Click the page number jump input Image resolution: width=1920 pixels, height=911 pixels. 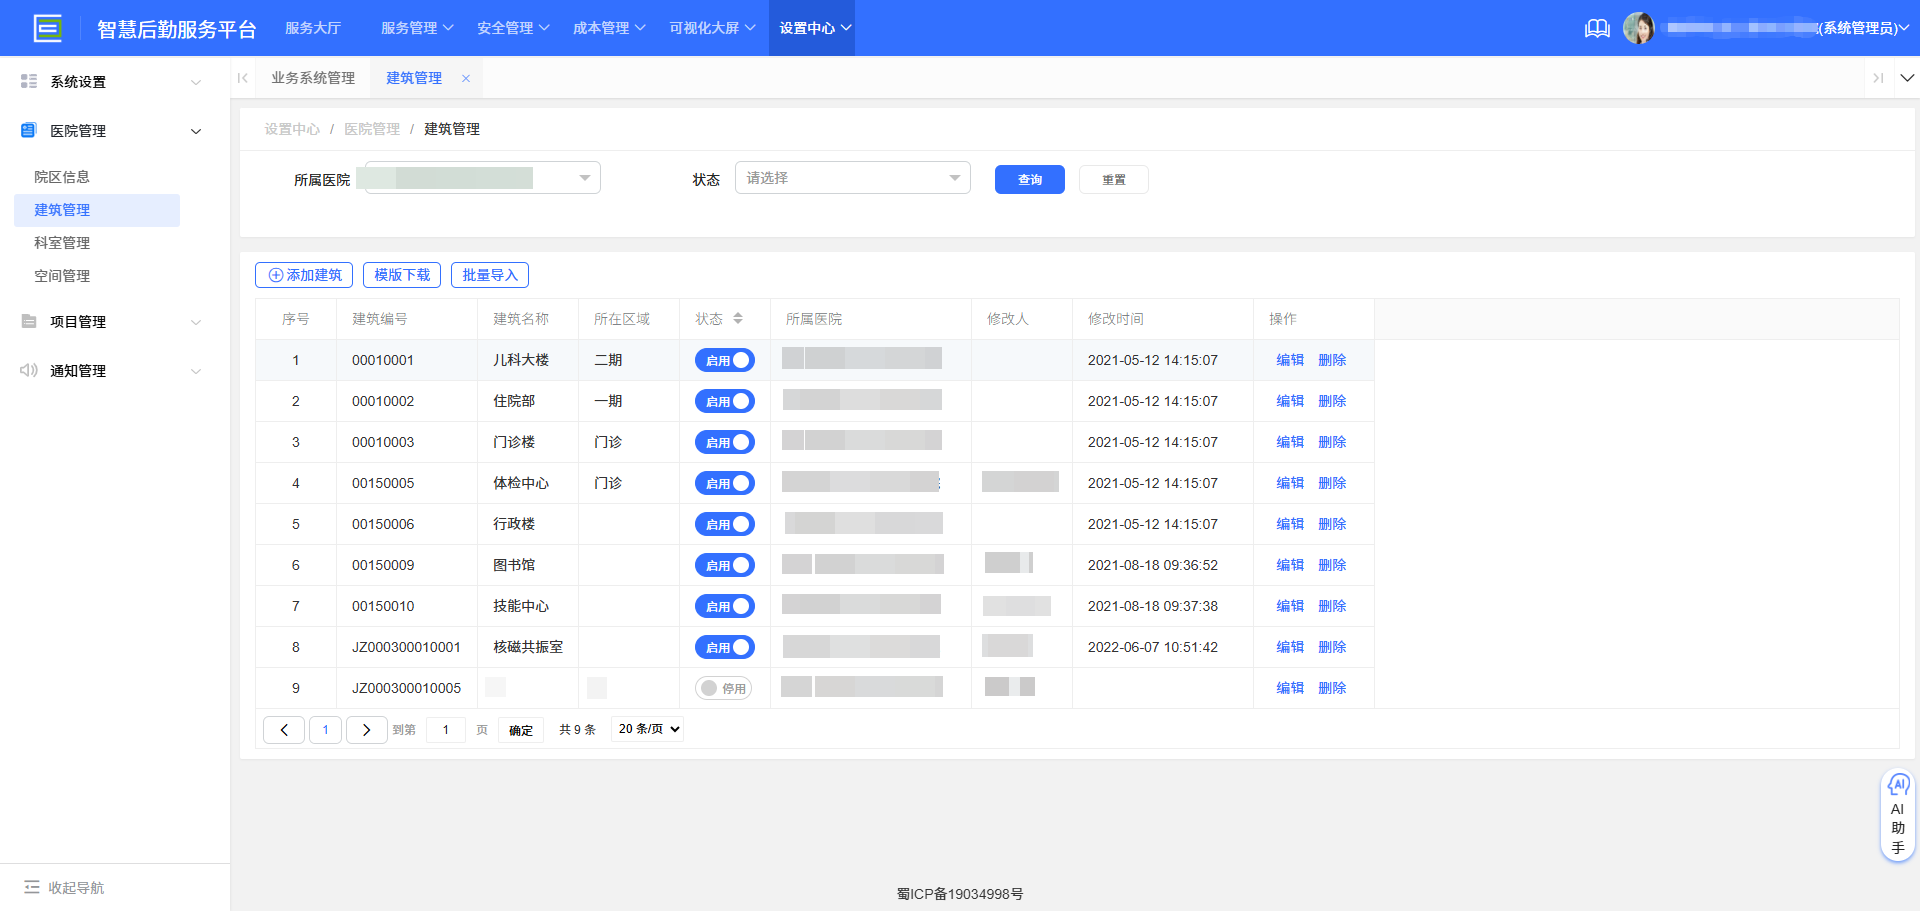coord(446,730)
